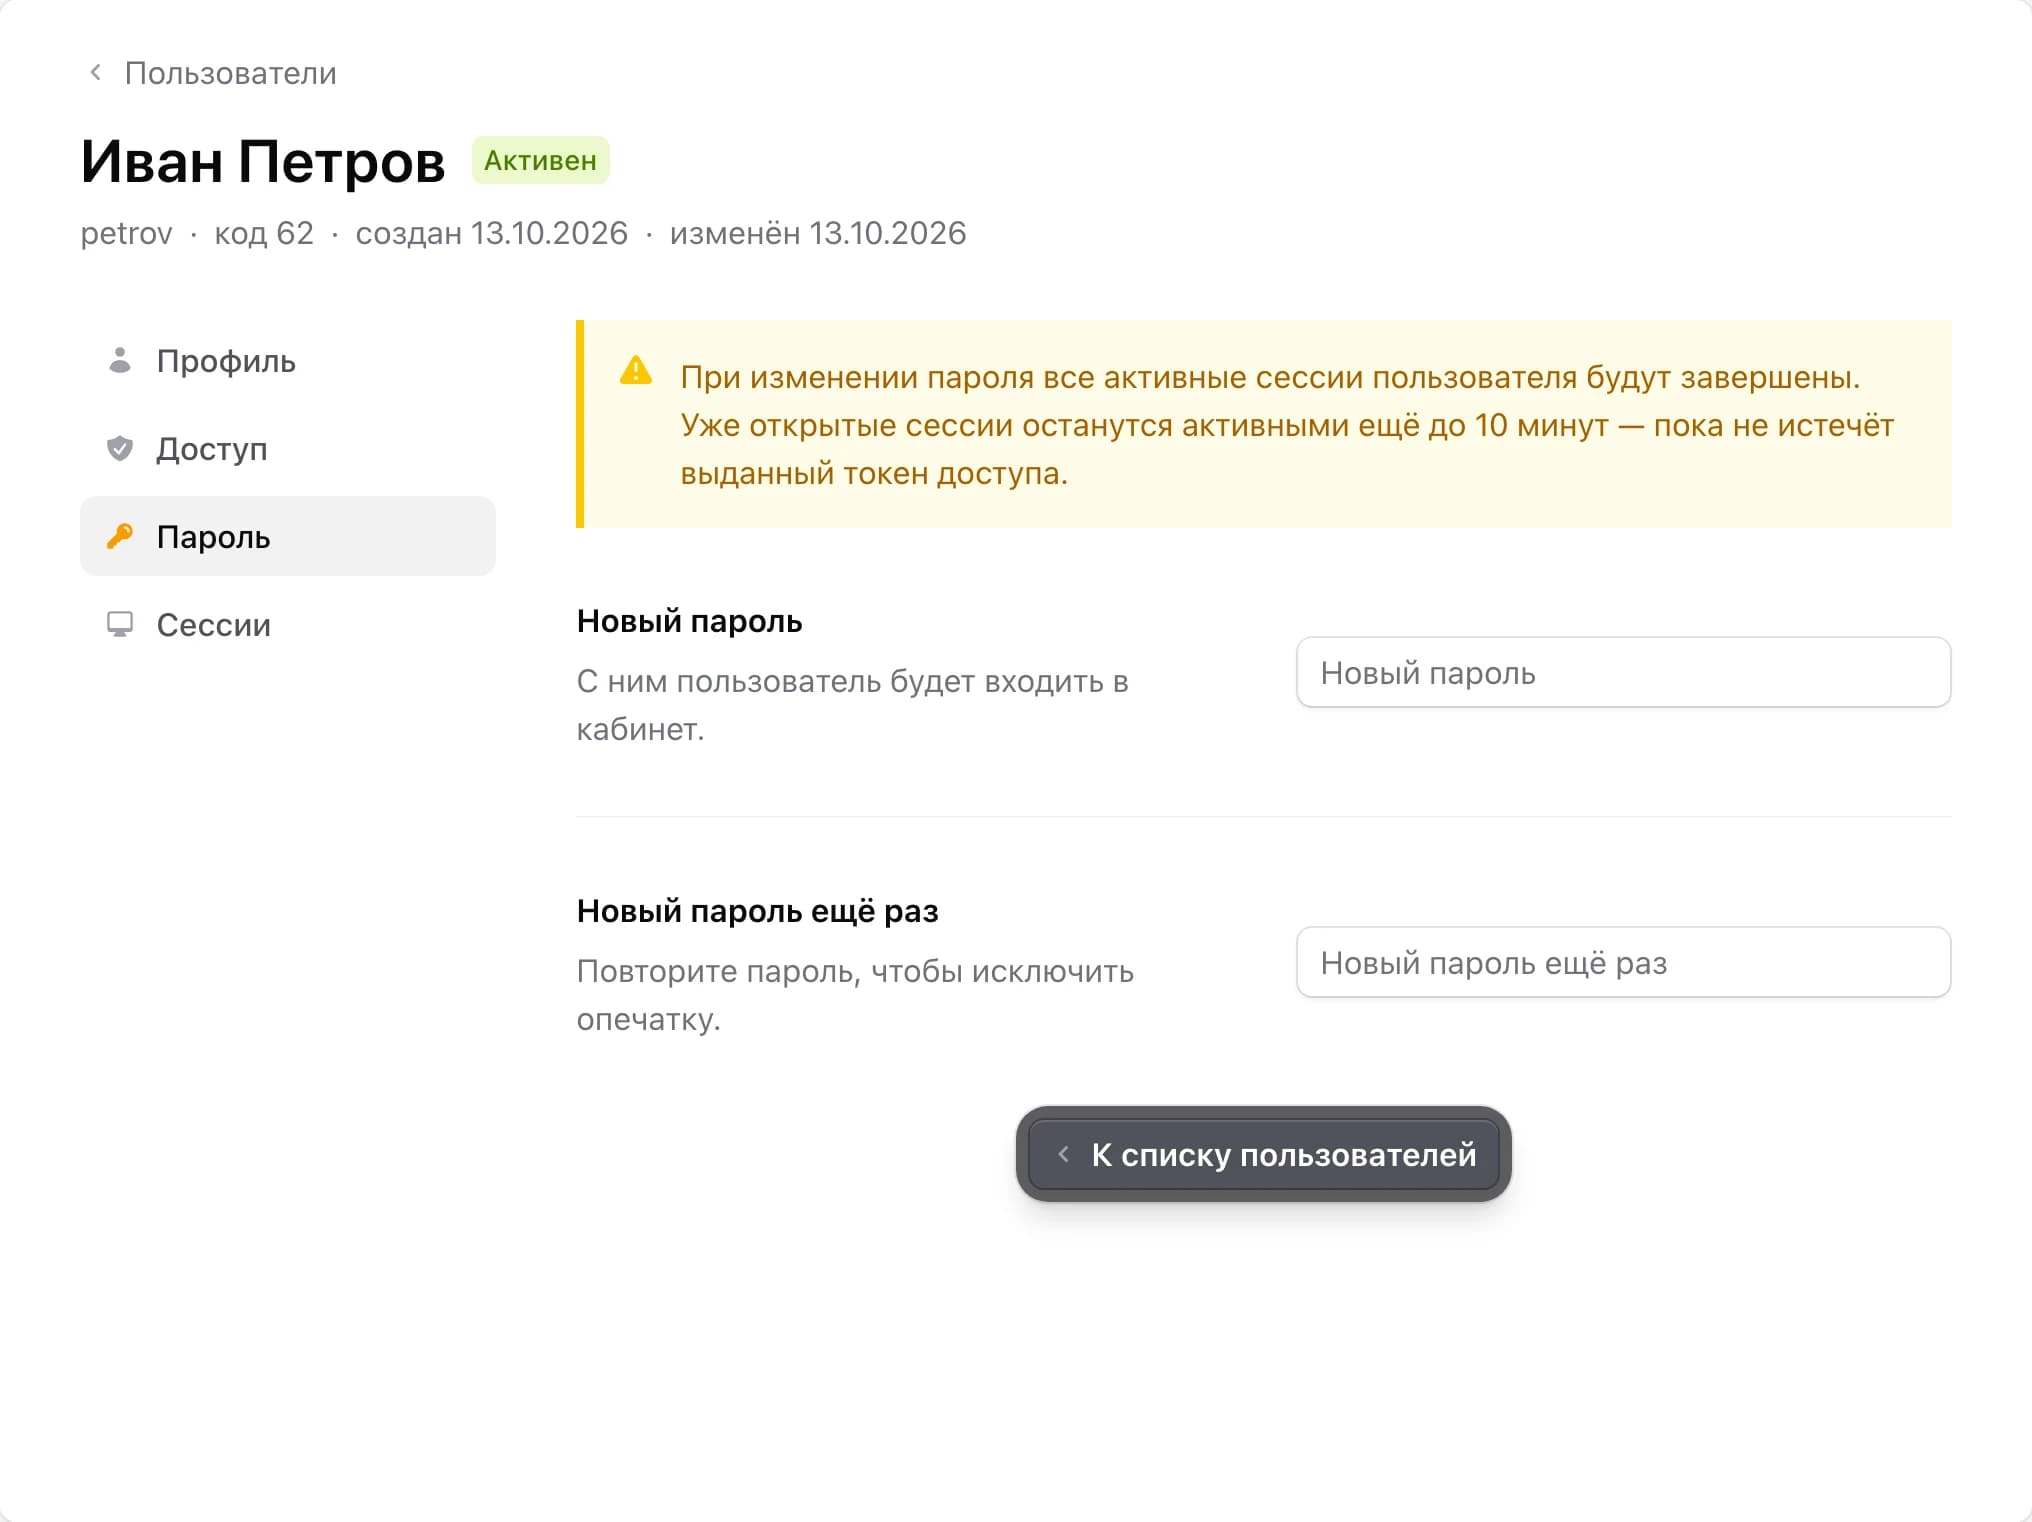
Task: Focus the Новый пароль ещё раз field
Action: (x=1623, y=962)
